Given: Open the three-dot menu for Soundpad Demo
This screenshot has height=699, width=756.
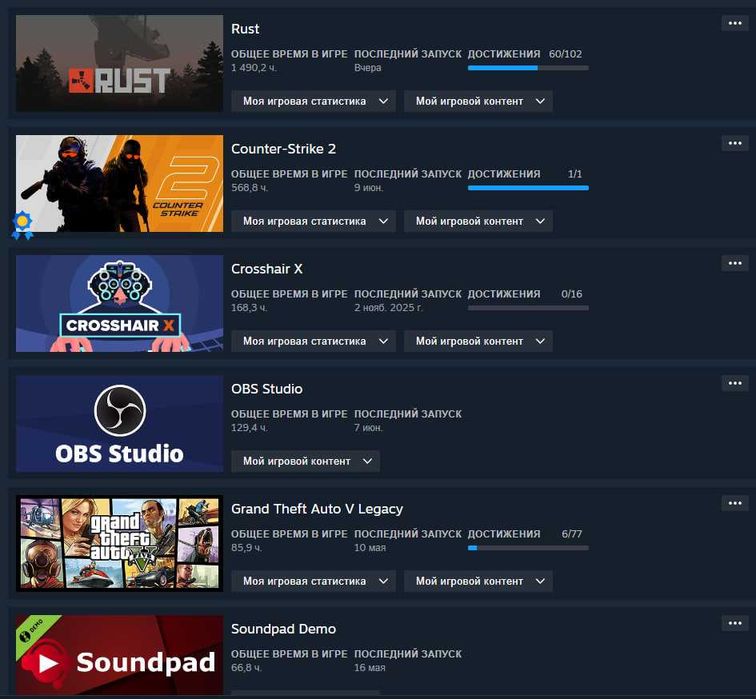Looking at the screenshot, I should pyautogui.click(x=735, y=623).
